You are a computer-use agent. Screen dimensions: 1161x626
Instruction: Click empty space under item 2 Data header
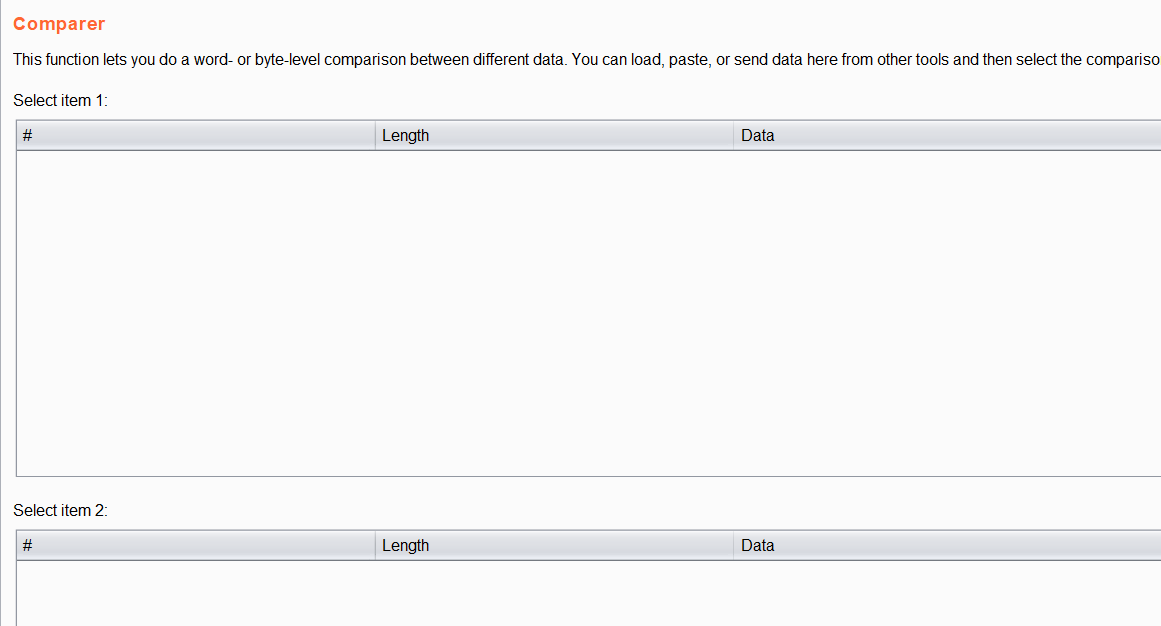[x=948, y=593]
